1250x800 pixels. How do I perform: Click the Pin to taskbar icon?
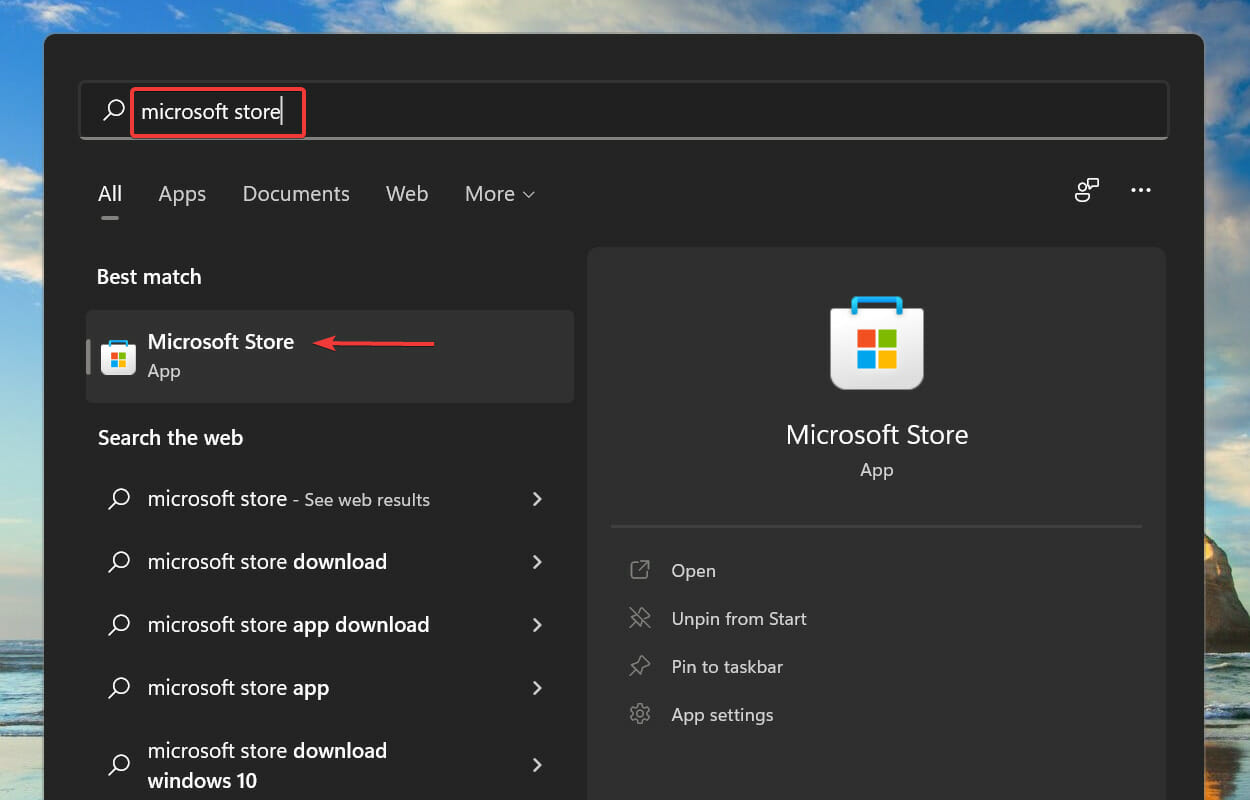point(640,666)
